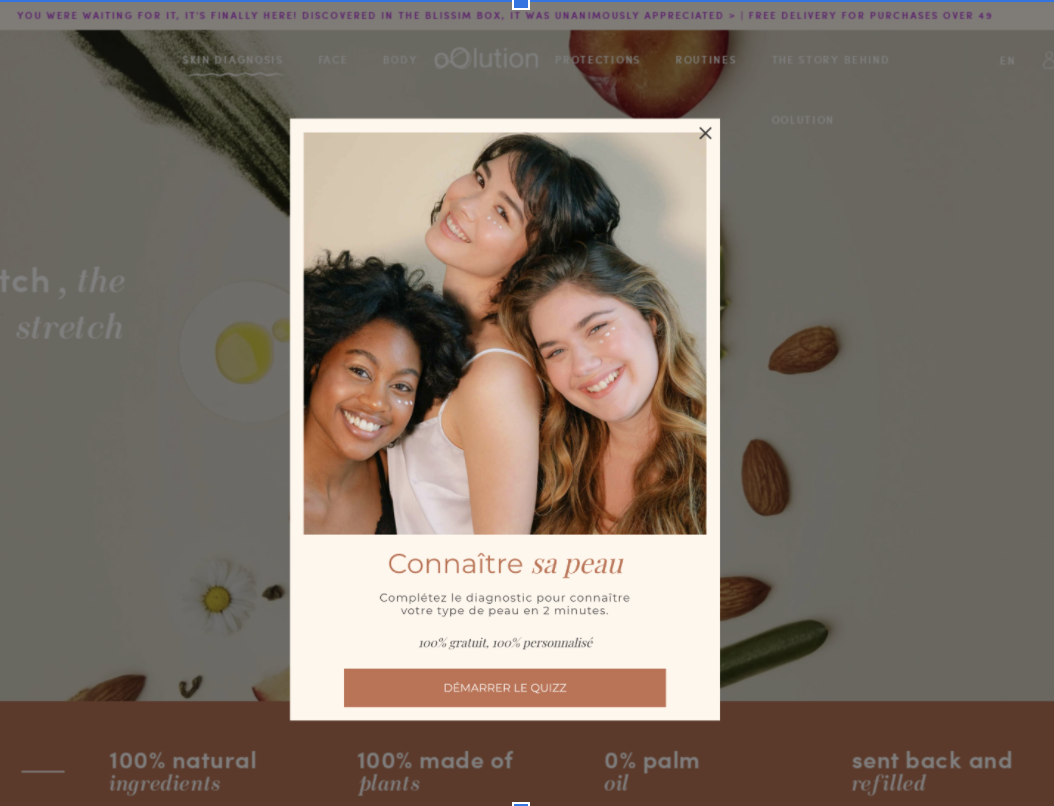1054x806 pixels.
Task: Click the free delivery banner text
Action: [x=870, y=15]
